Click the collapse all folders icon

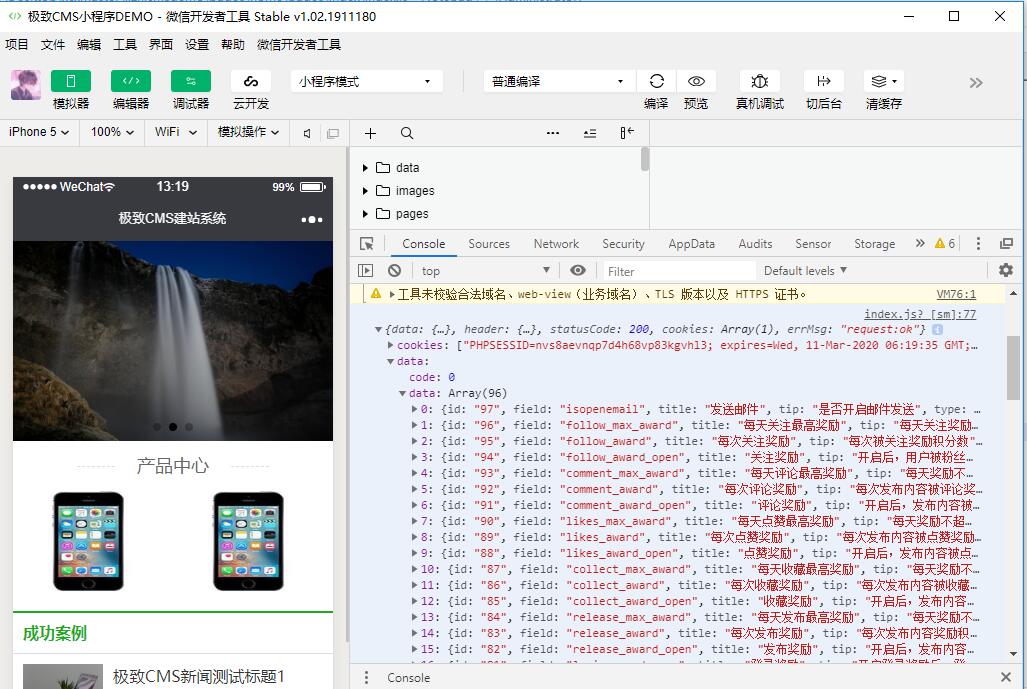point(590,134)
